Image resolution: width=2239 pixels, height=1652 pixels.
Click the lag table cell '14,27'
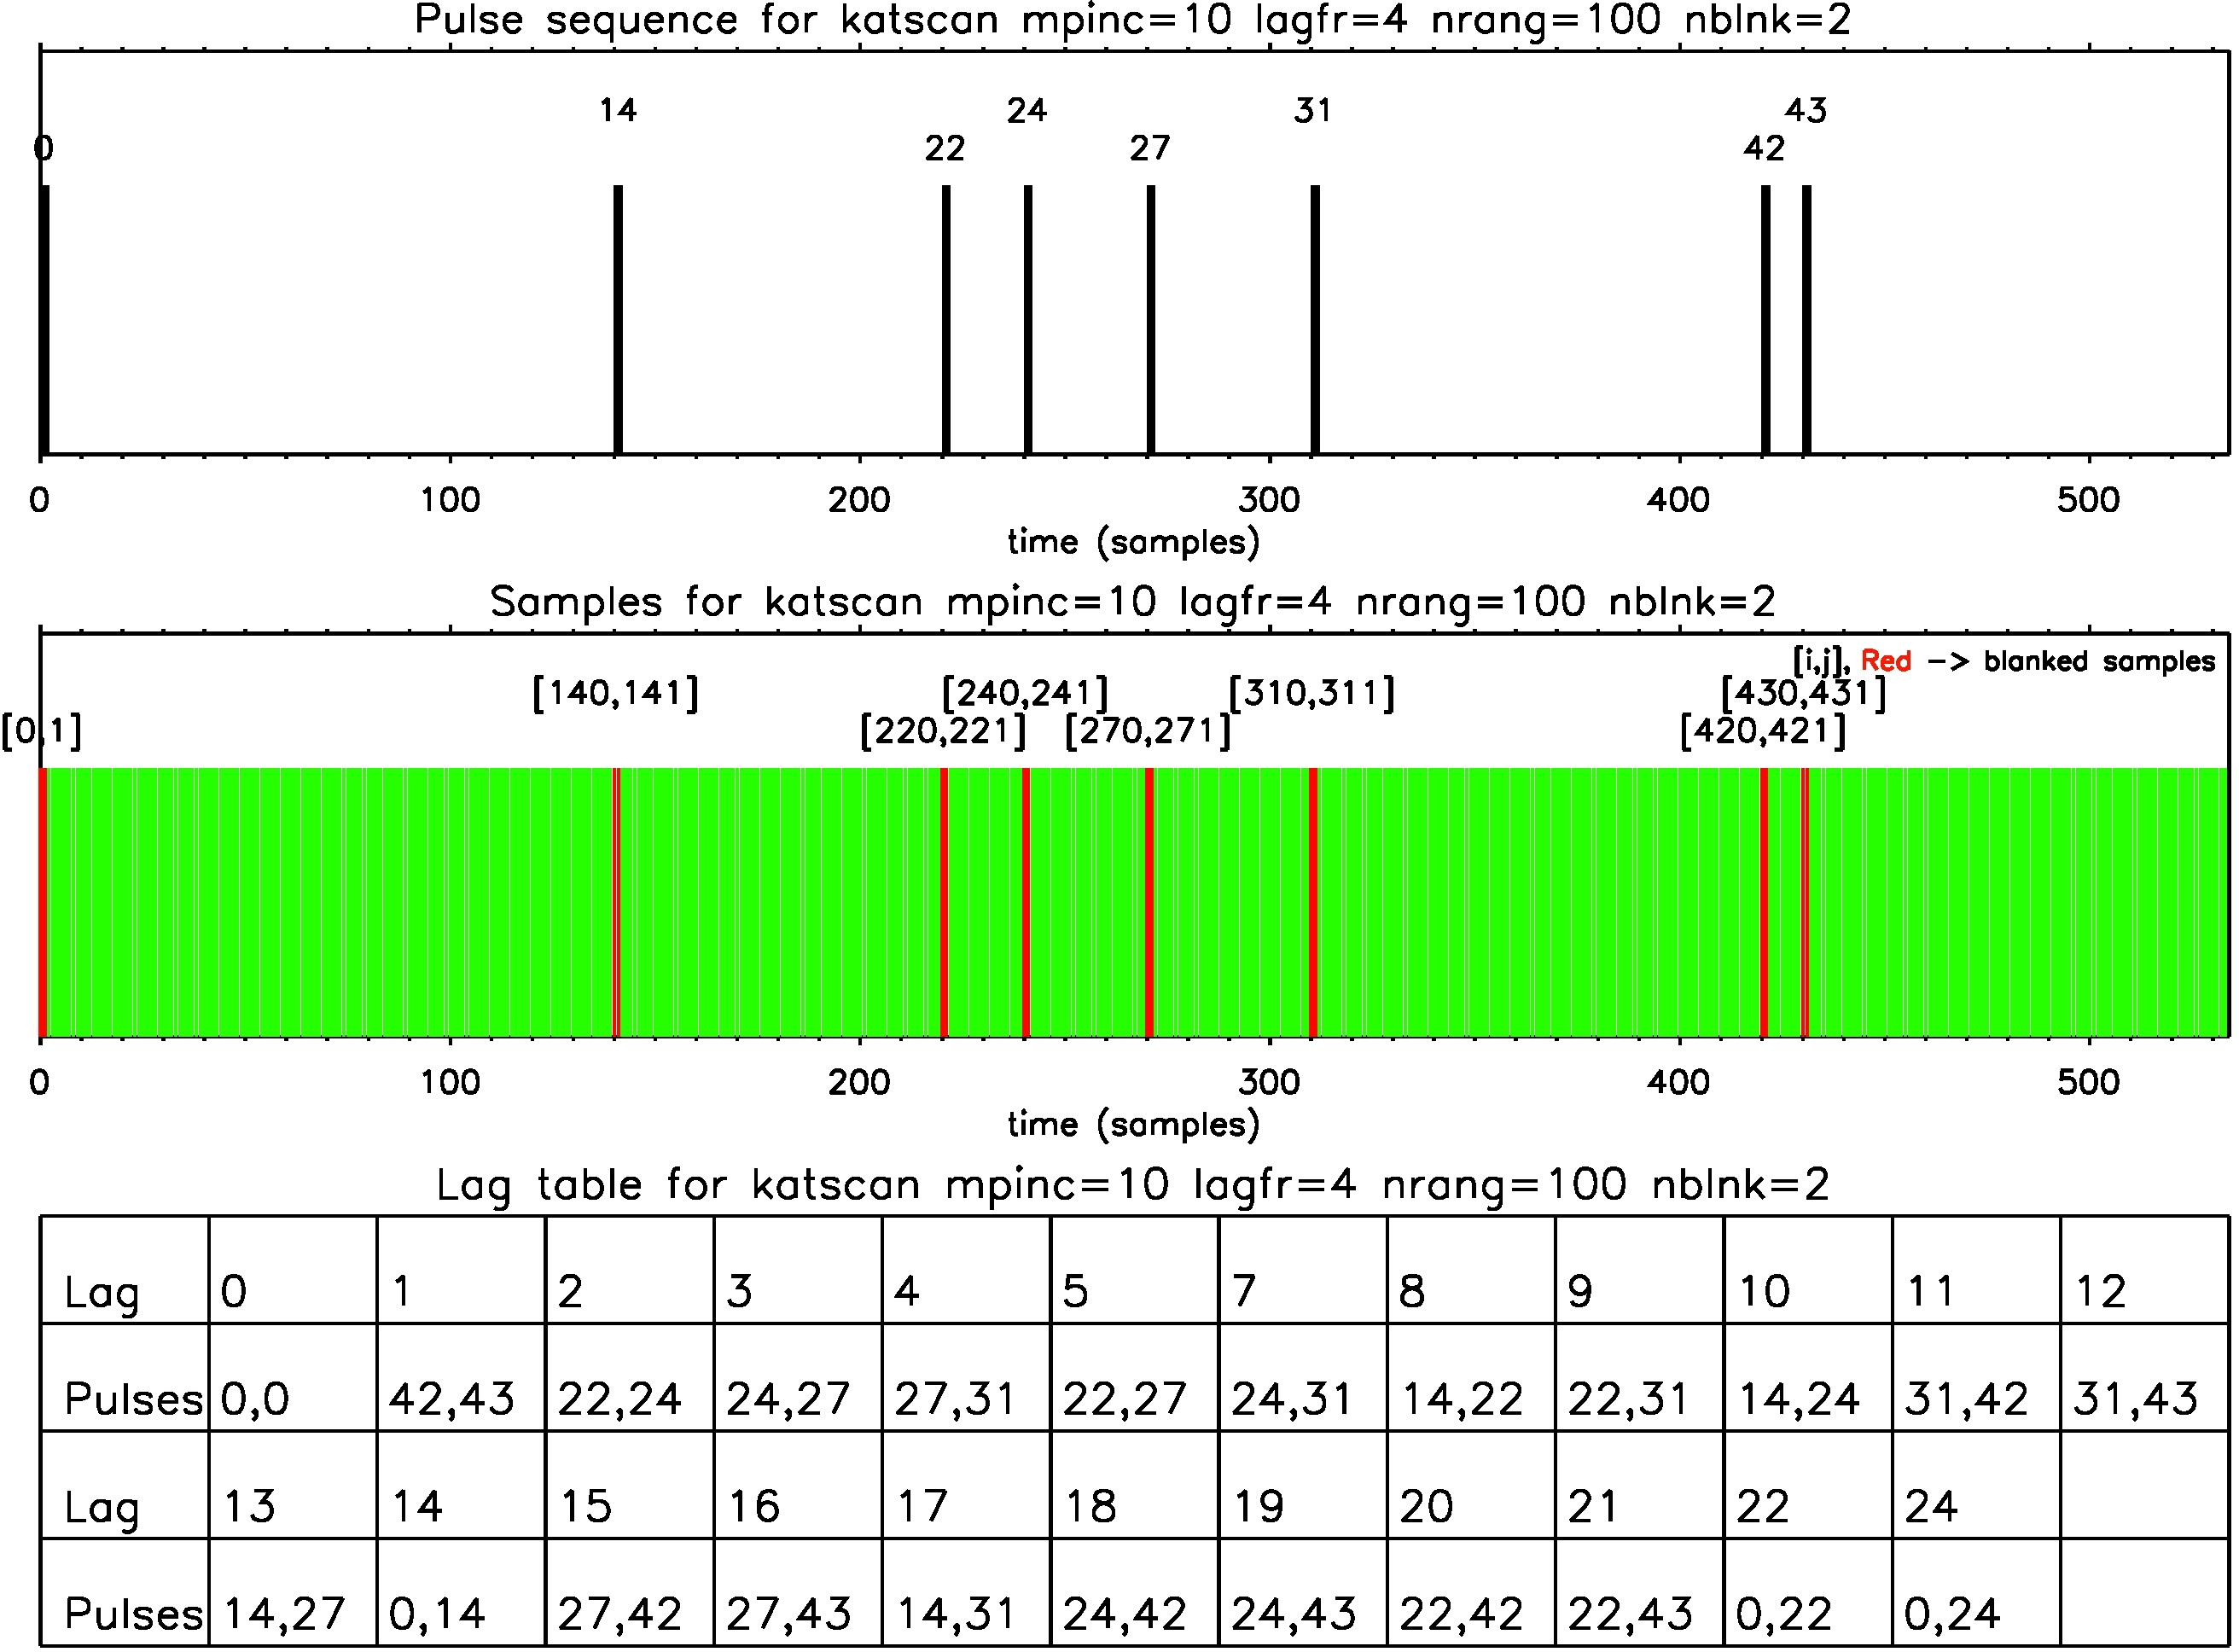[x=284, y=1614]
